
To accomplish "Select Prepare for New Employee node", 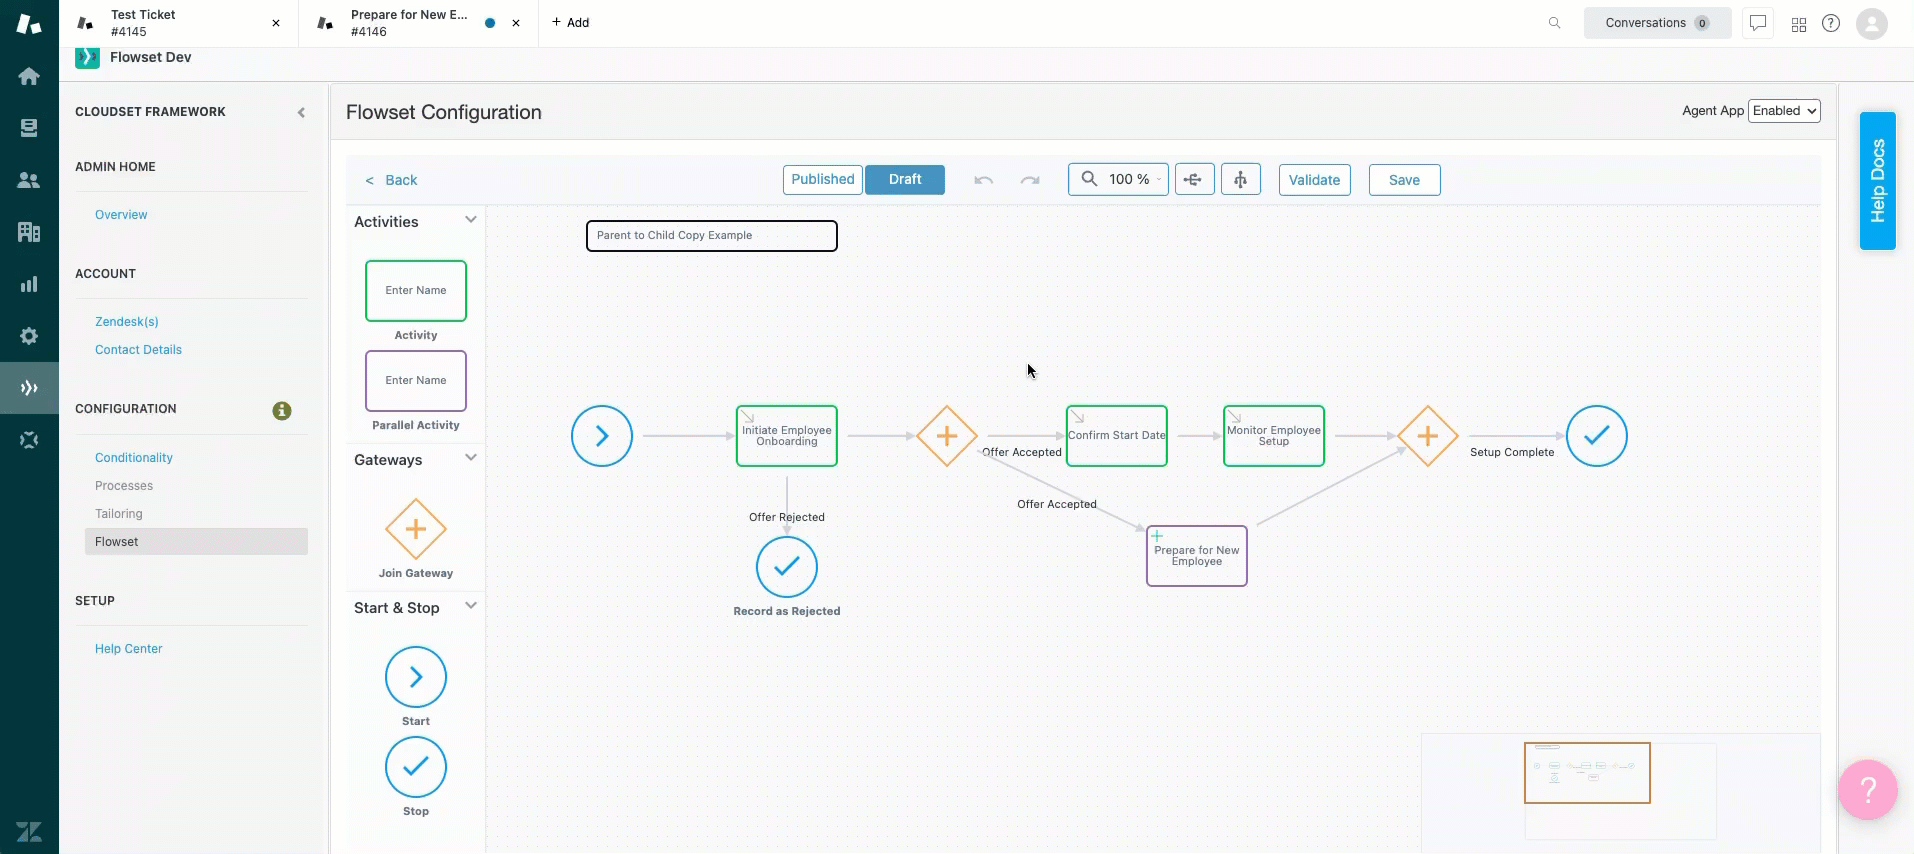I will [1197, 556].
